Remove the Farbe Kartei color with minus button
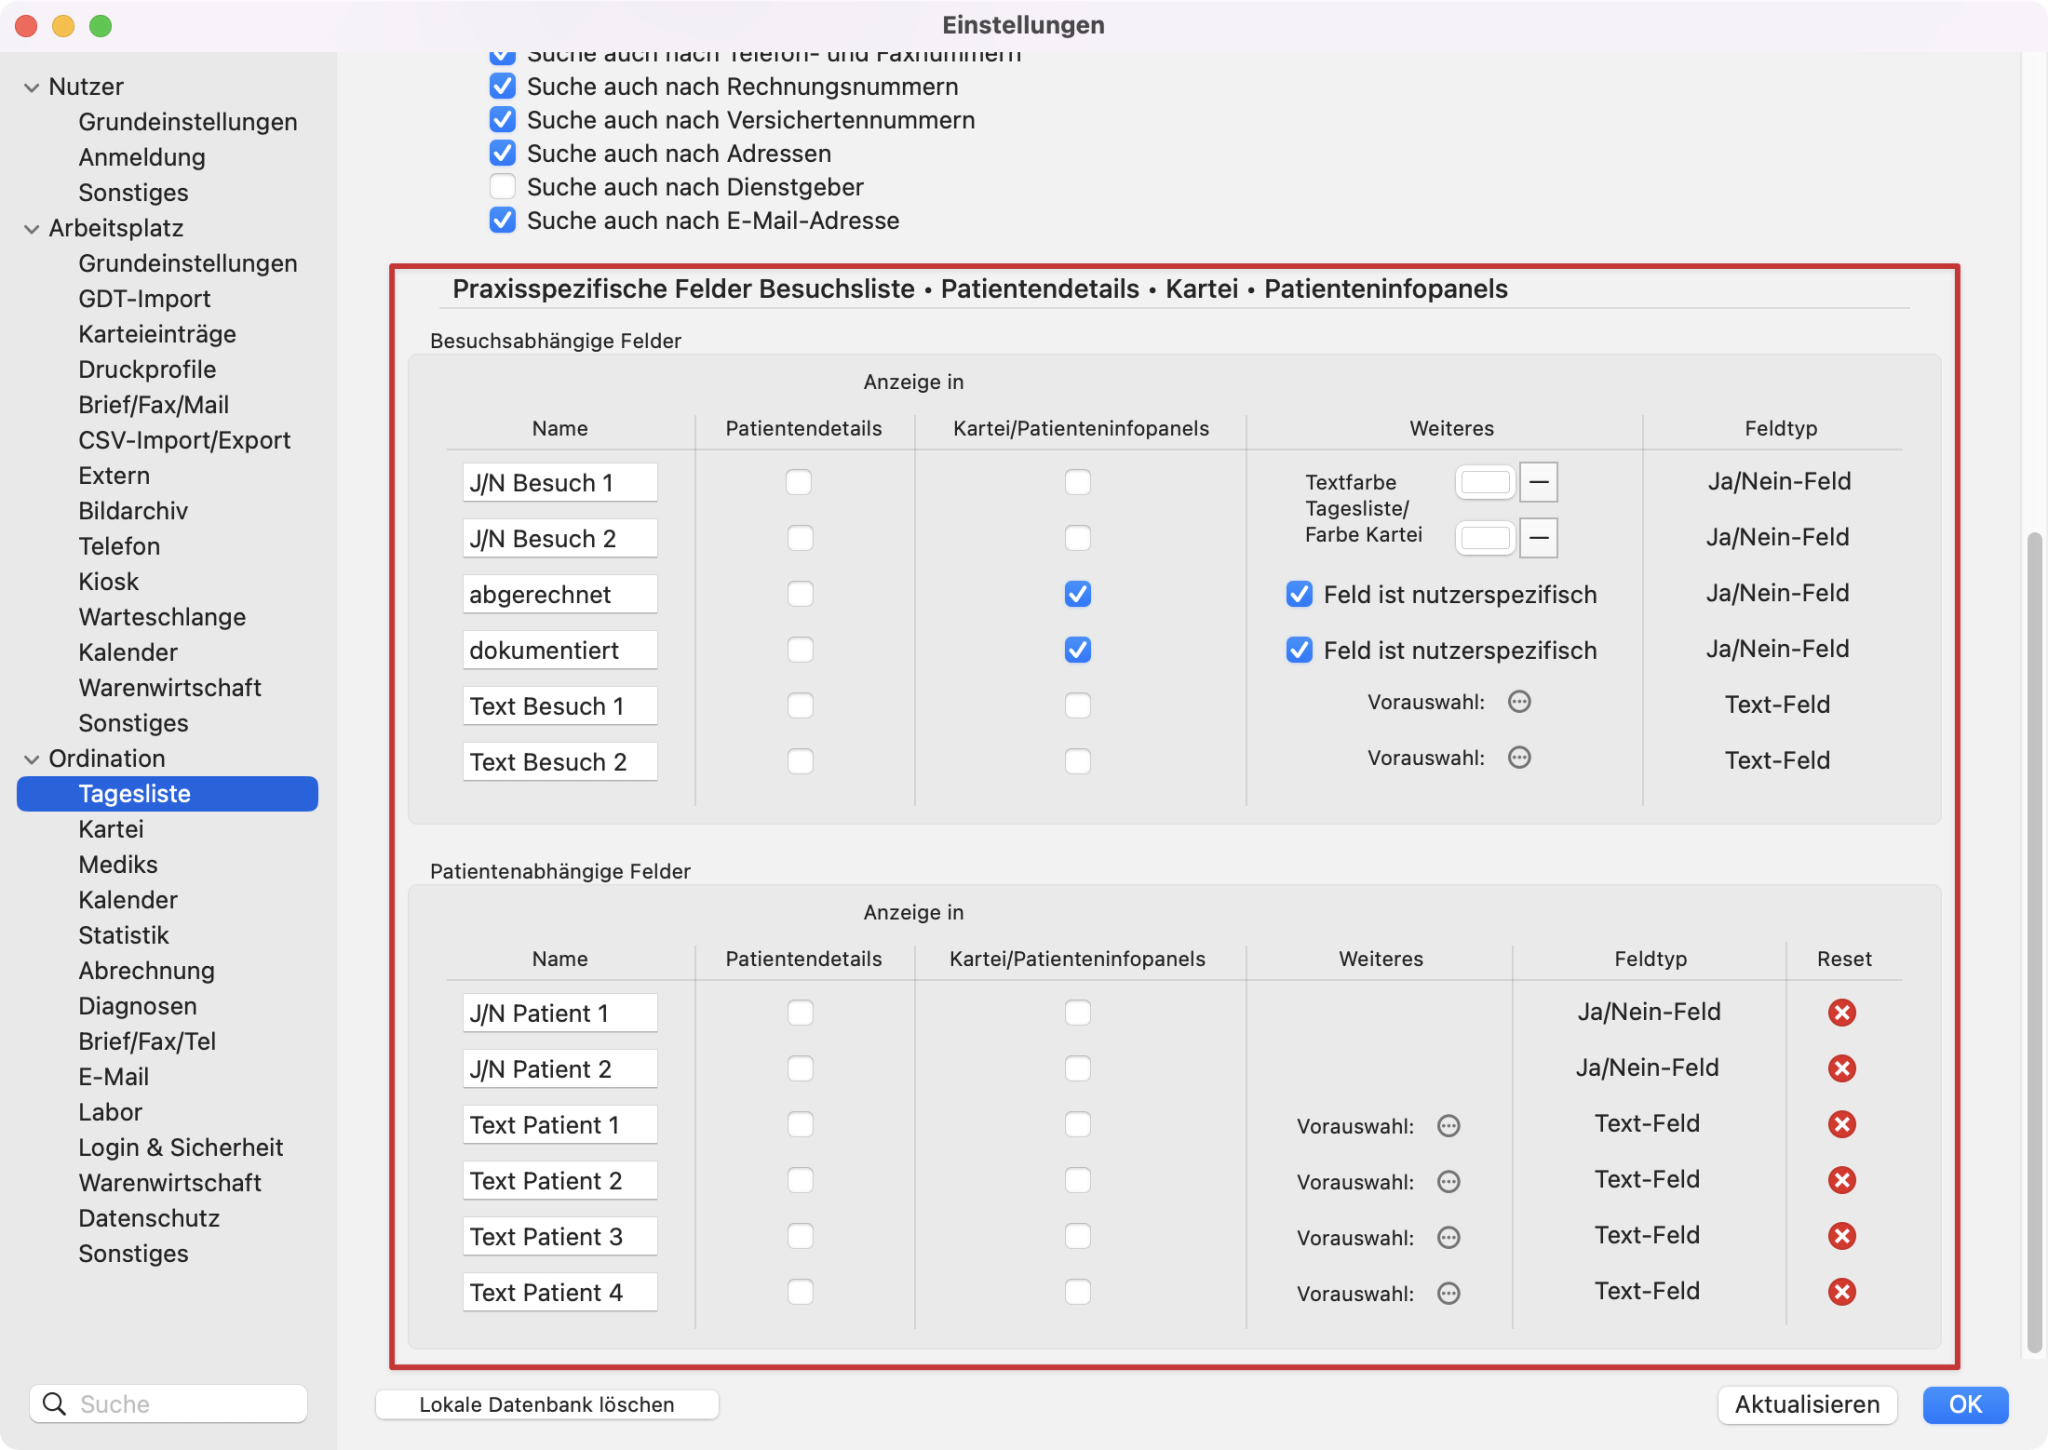The height and width of the screenshot is (1450, 2048). [1539, 539]
